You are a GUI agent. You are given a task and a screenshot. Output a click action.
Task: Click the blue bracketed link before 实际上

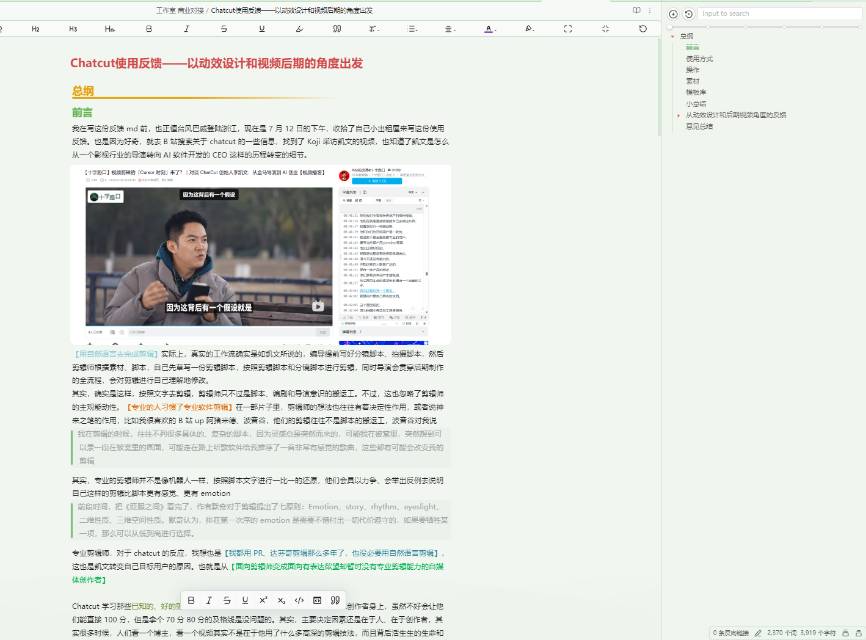(x=117, y=354)
